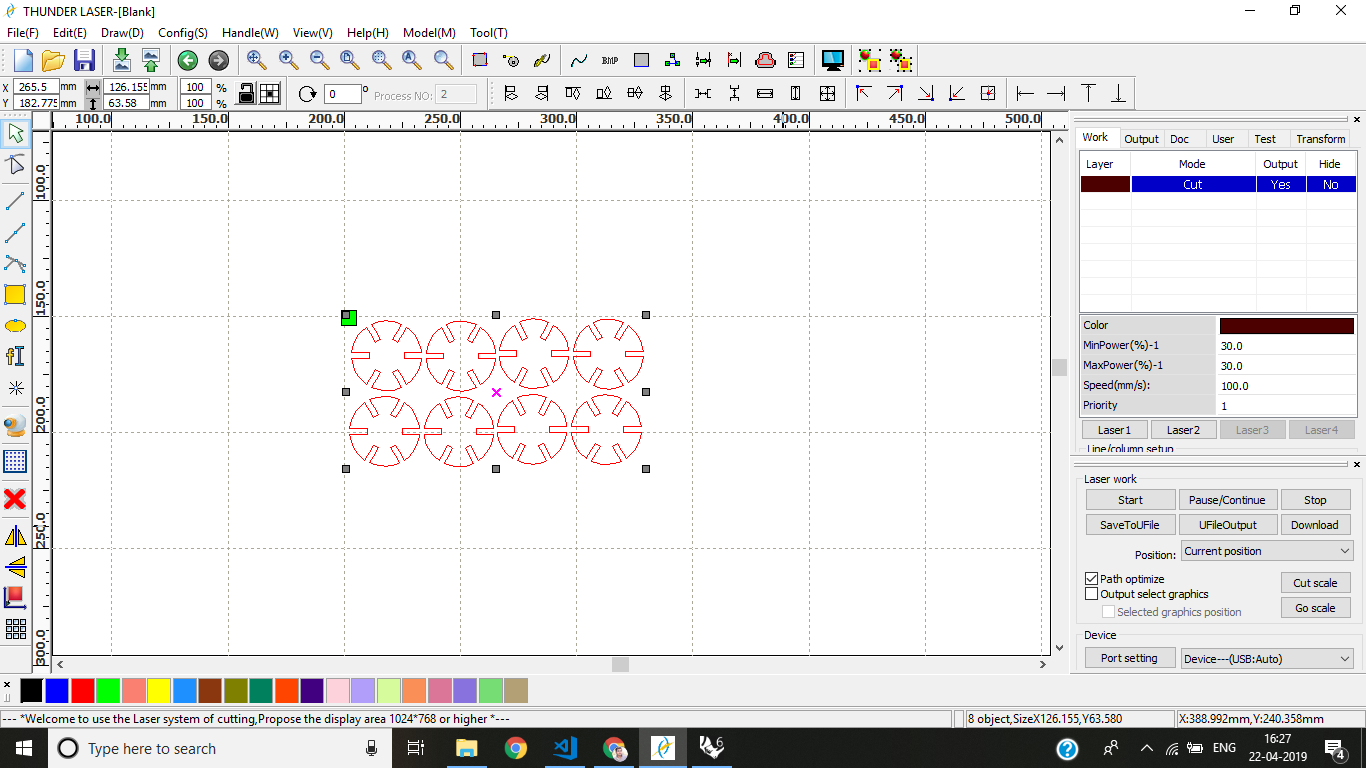This screenshot has width=1366, height=768.
Task: Open the text tool in left toolbar
Action: click(x=15, y=357)
